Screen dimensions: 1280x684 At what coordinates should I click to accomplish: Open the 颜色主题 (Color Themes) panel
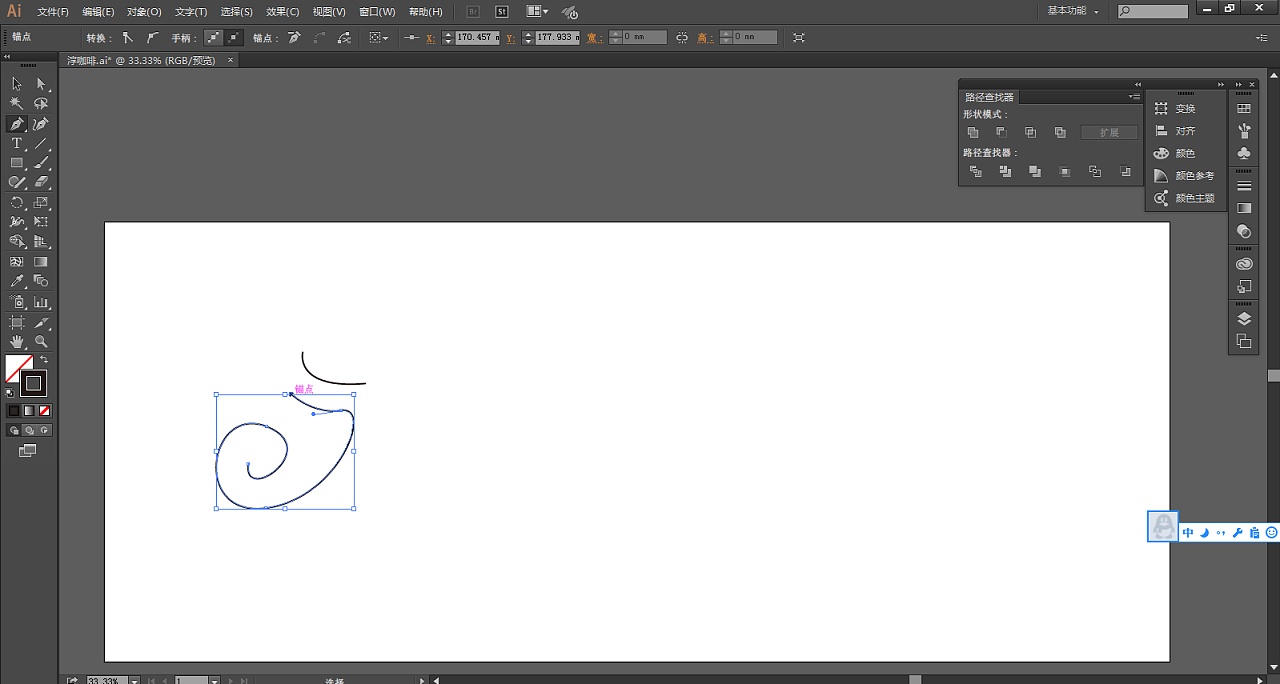coord(1186,198)
